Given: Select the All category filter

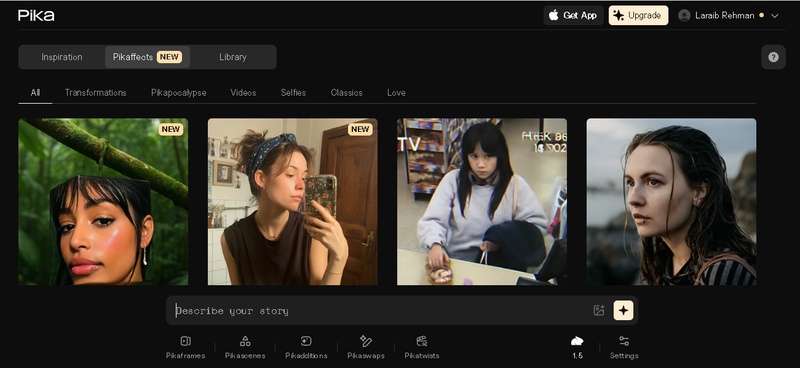Looking at the screenshot, I should (35, 92).
